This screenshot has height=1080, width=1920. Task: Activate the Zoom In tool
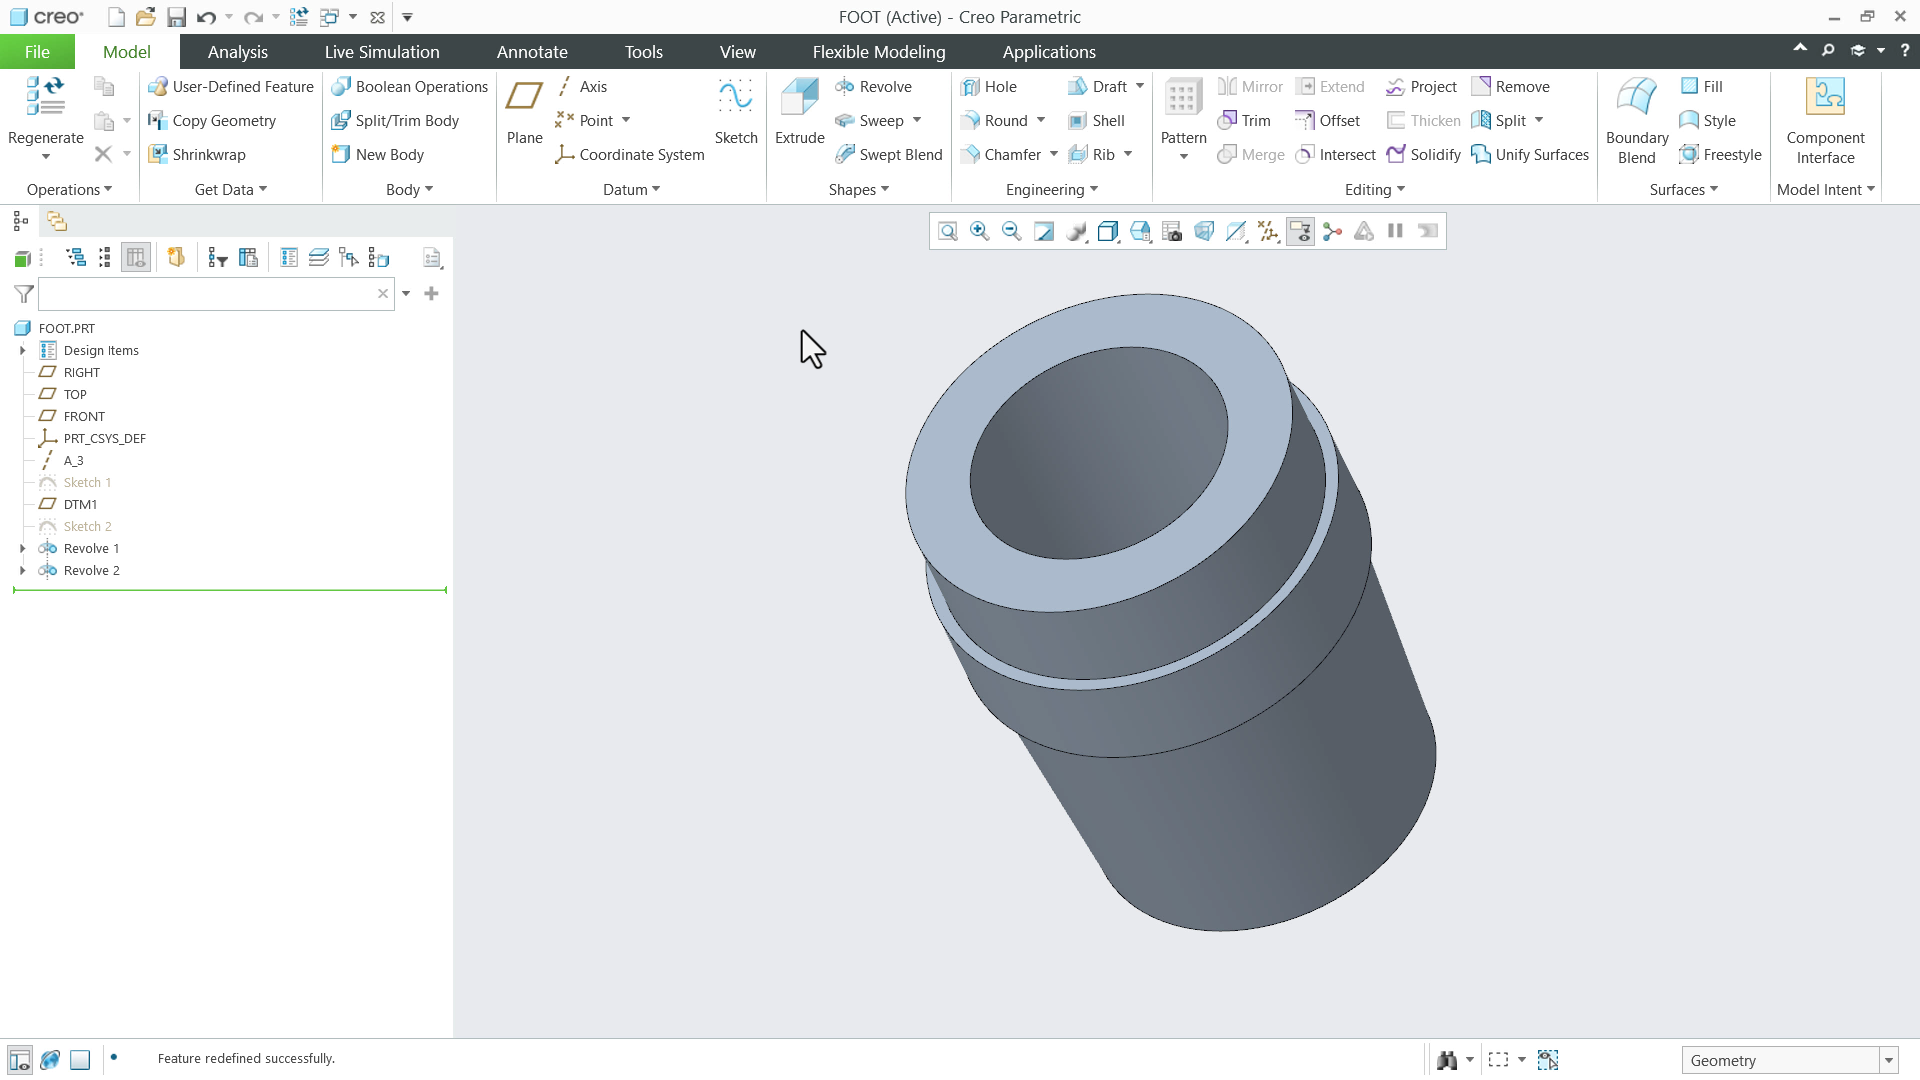click(979, 231)
